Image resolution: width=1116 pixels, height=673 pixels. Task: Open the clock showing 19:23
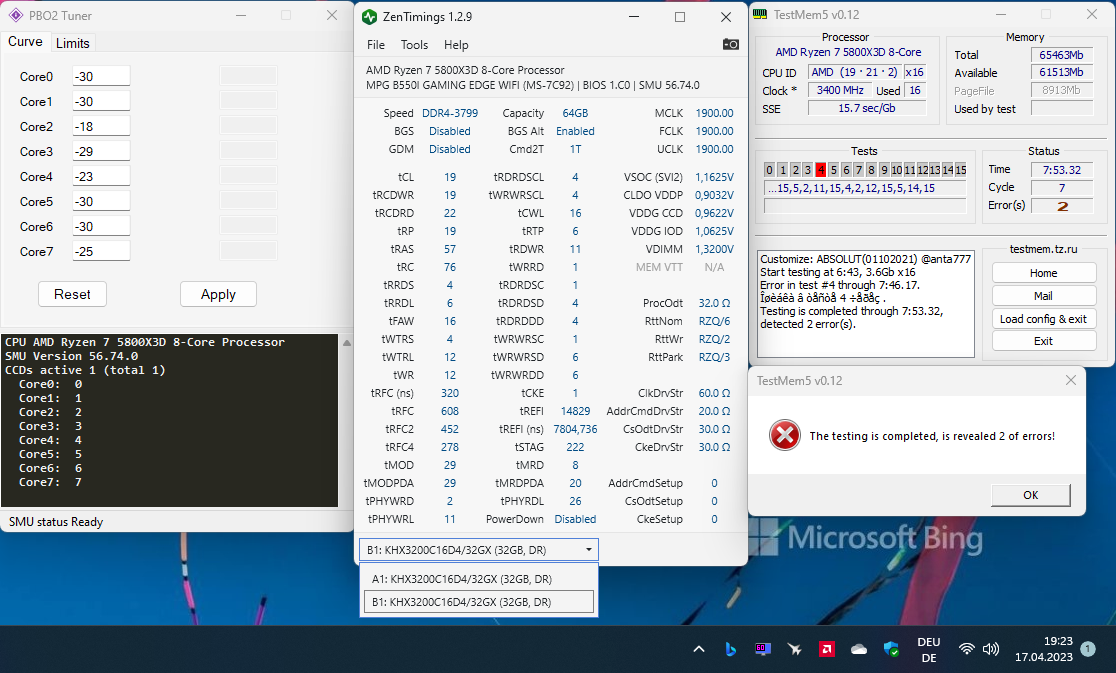point(1043,649)
